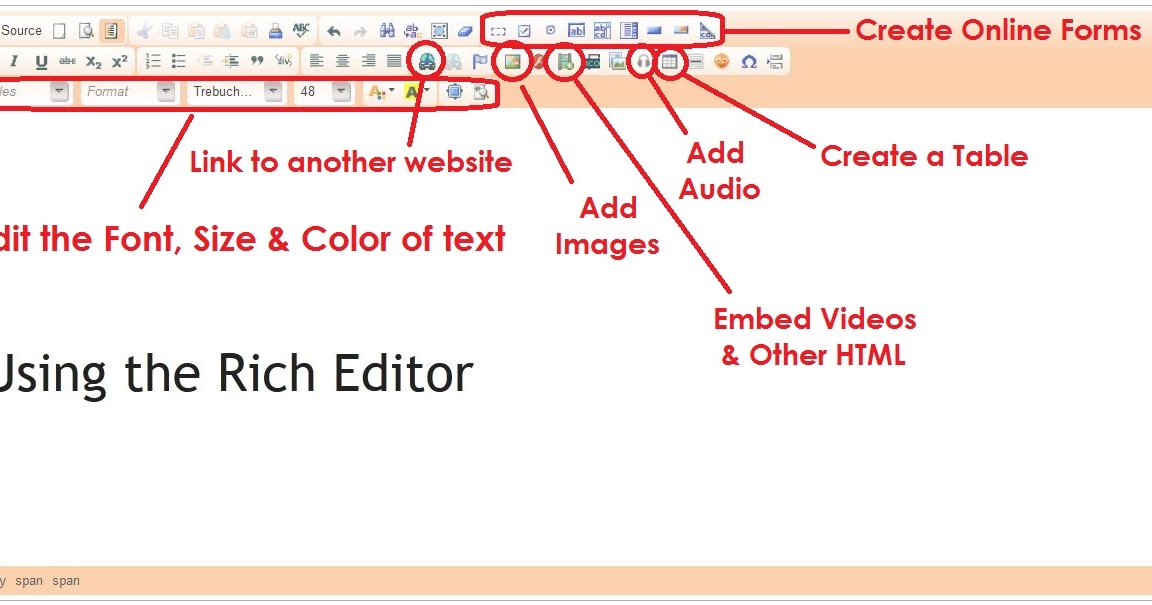Insert a checkbox form field
The height and width of the screenshot is (605, 1152).
pos(524,30)
